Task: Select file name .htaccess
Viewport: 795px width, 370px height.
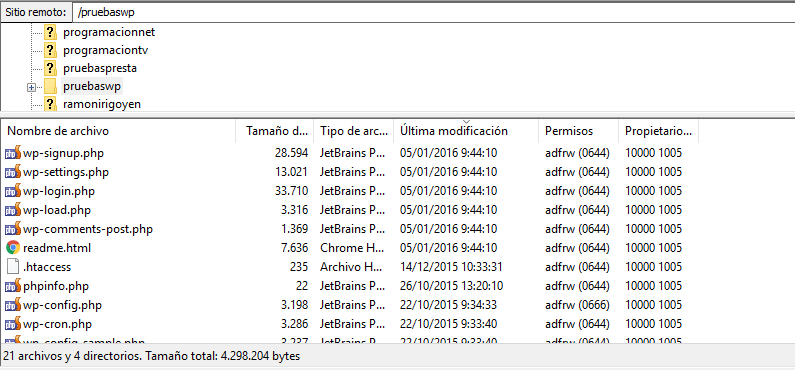Action: point(47,267)
